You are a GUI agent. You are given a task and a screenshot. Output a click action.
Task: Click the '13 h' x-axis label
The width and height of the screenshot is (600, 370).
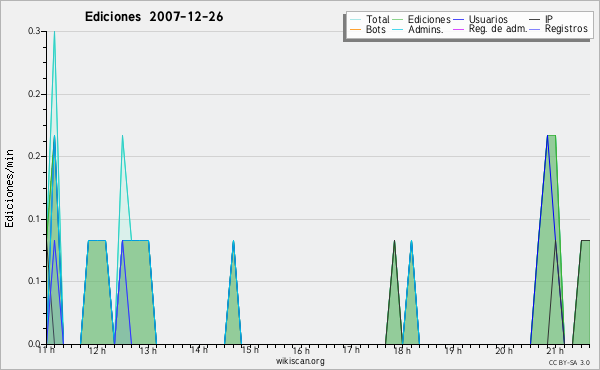(148, 350)
